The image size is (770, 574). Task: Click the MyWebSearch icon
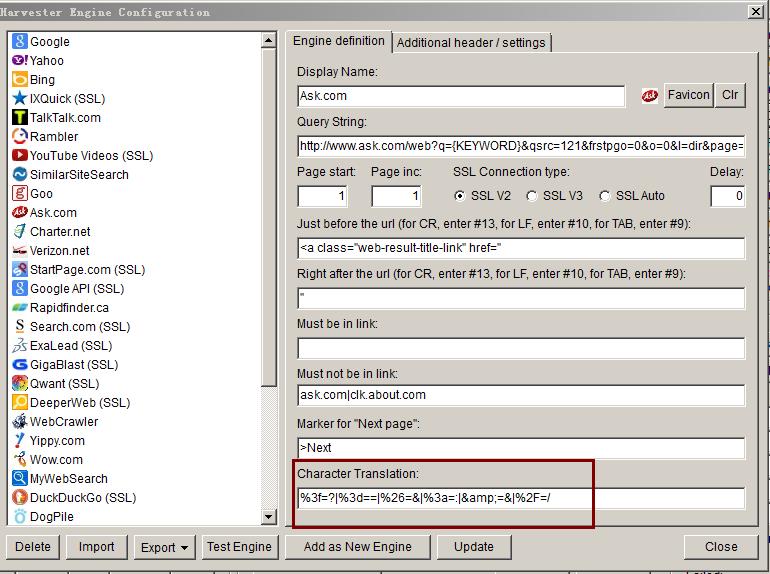click(20, 478)
